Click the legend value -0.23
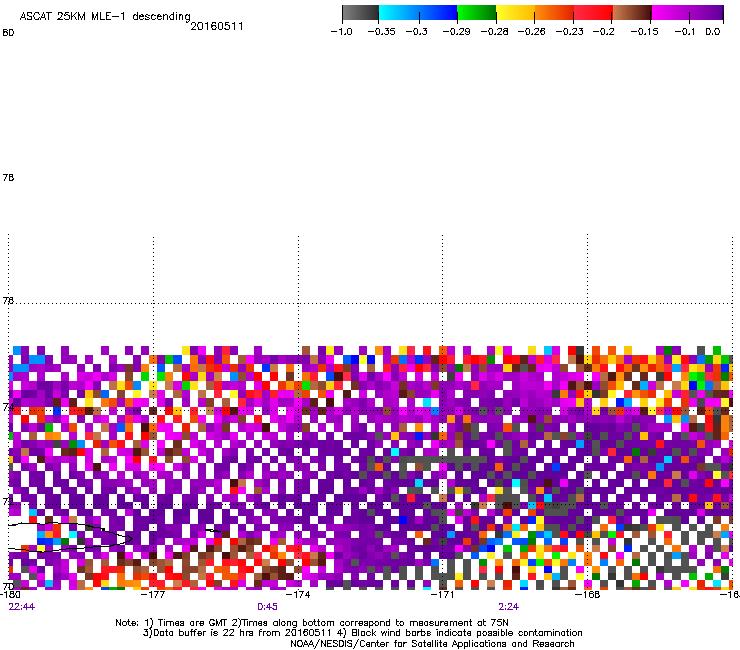 click(570, 32)
